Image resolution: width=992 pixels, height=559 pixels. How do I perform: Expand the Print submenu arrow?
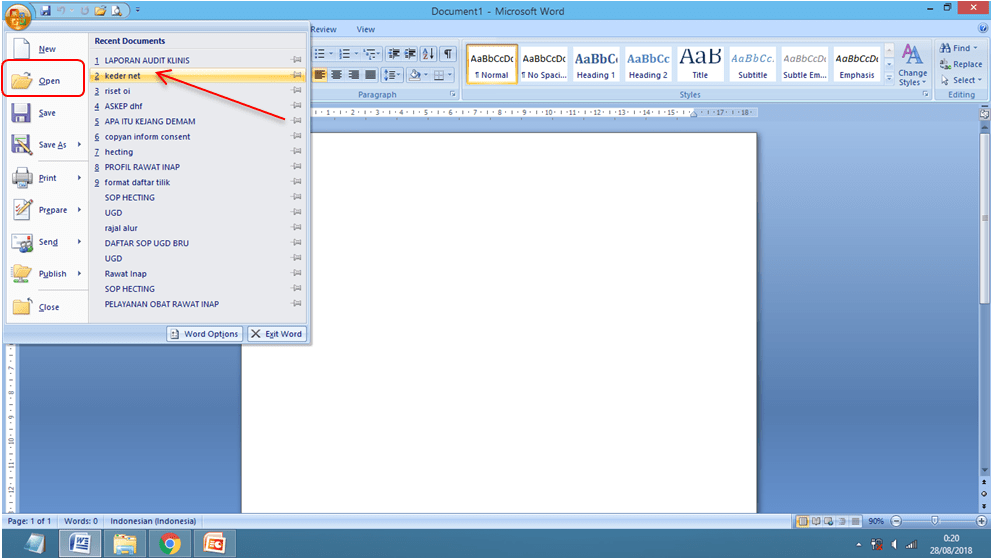[x=79, y=178]
